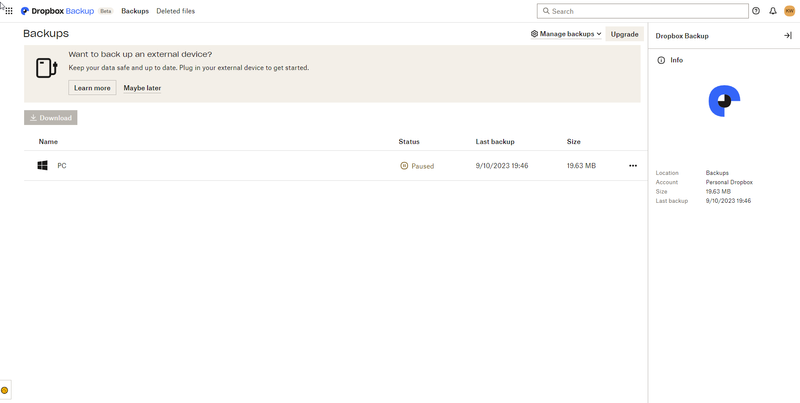Open the notifications bell icon
Screen dimensions: 800x403
point(773,11)
